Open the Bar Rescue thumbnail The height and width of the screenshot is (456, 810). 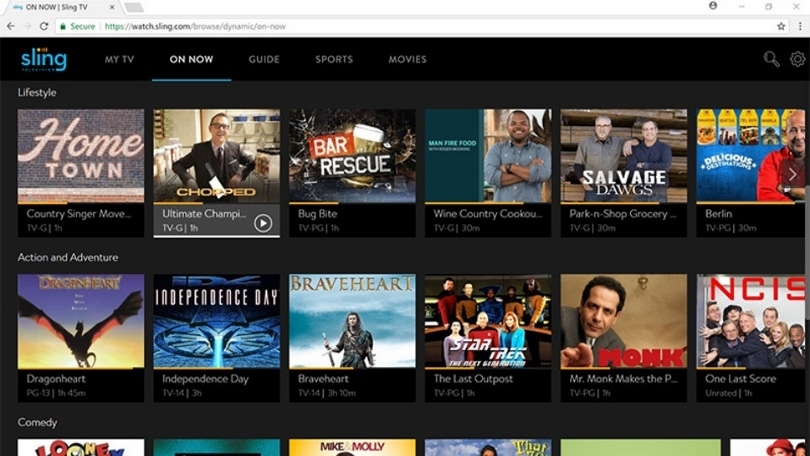pos(352,155)
